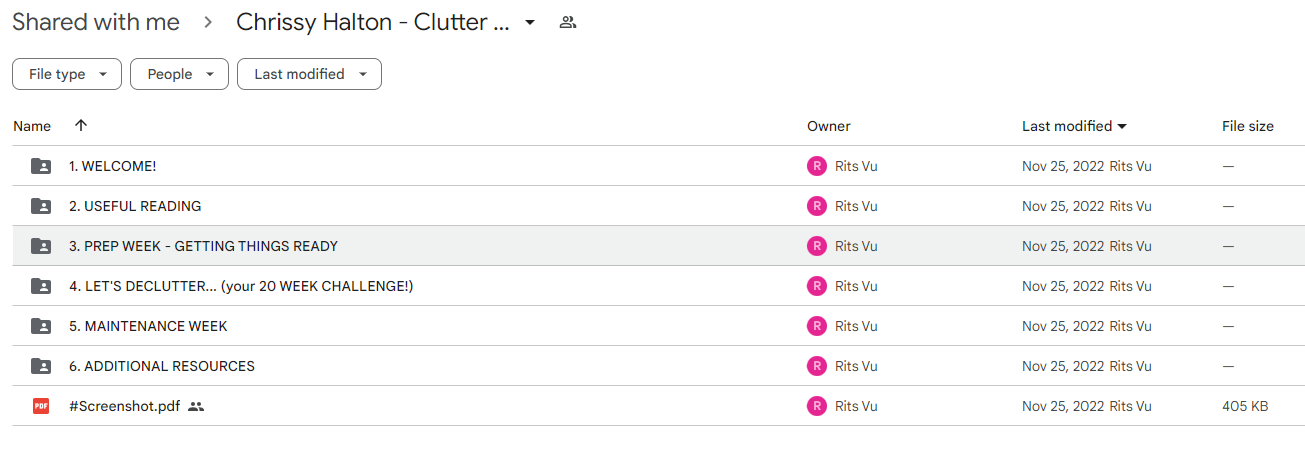Go to Shared with me breadcrumb
The height and width of the screenshot is (450, 1305).
pyautogui.click(x=96, y=22)
